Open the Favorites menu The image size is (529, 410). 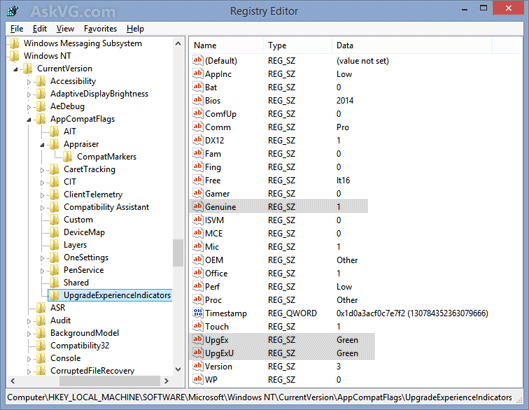[100, 29]
